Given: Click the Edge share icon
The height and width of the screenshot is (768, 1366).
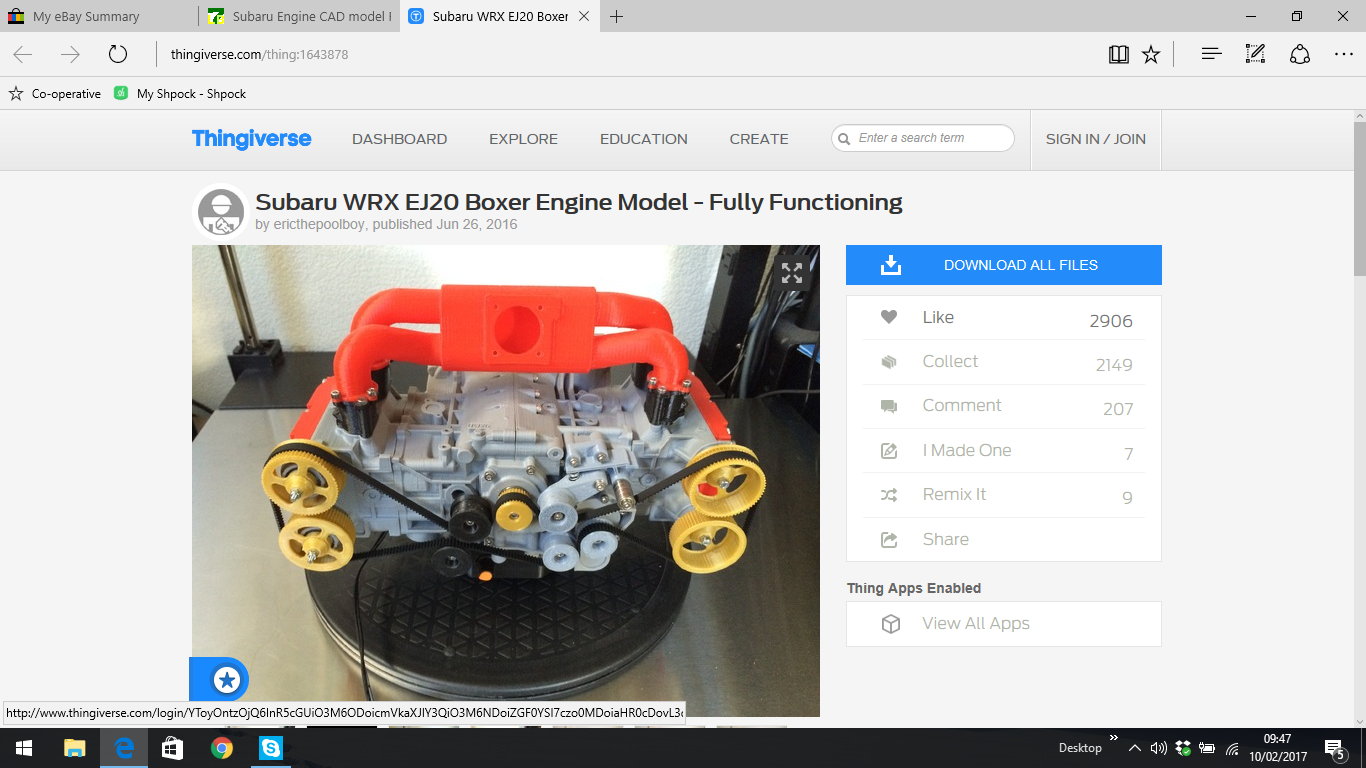Looking at the screenshot, I should [x=1299, y=55].
